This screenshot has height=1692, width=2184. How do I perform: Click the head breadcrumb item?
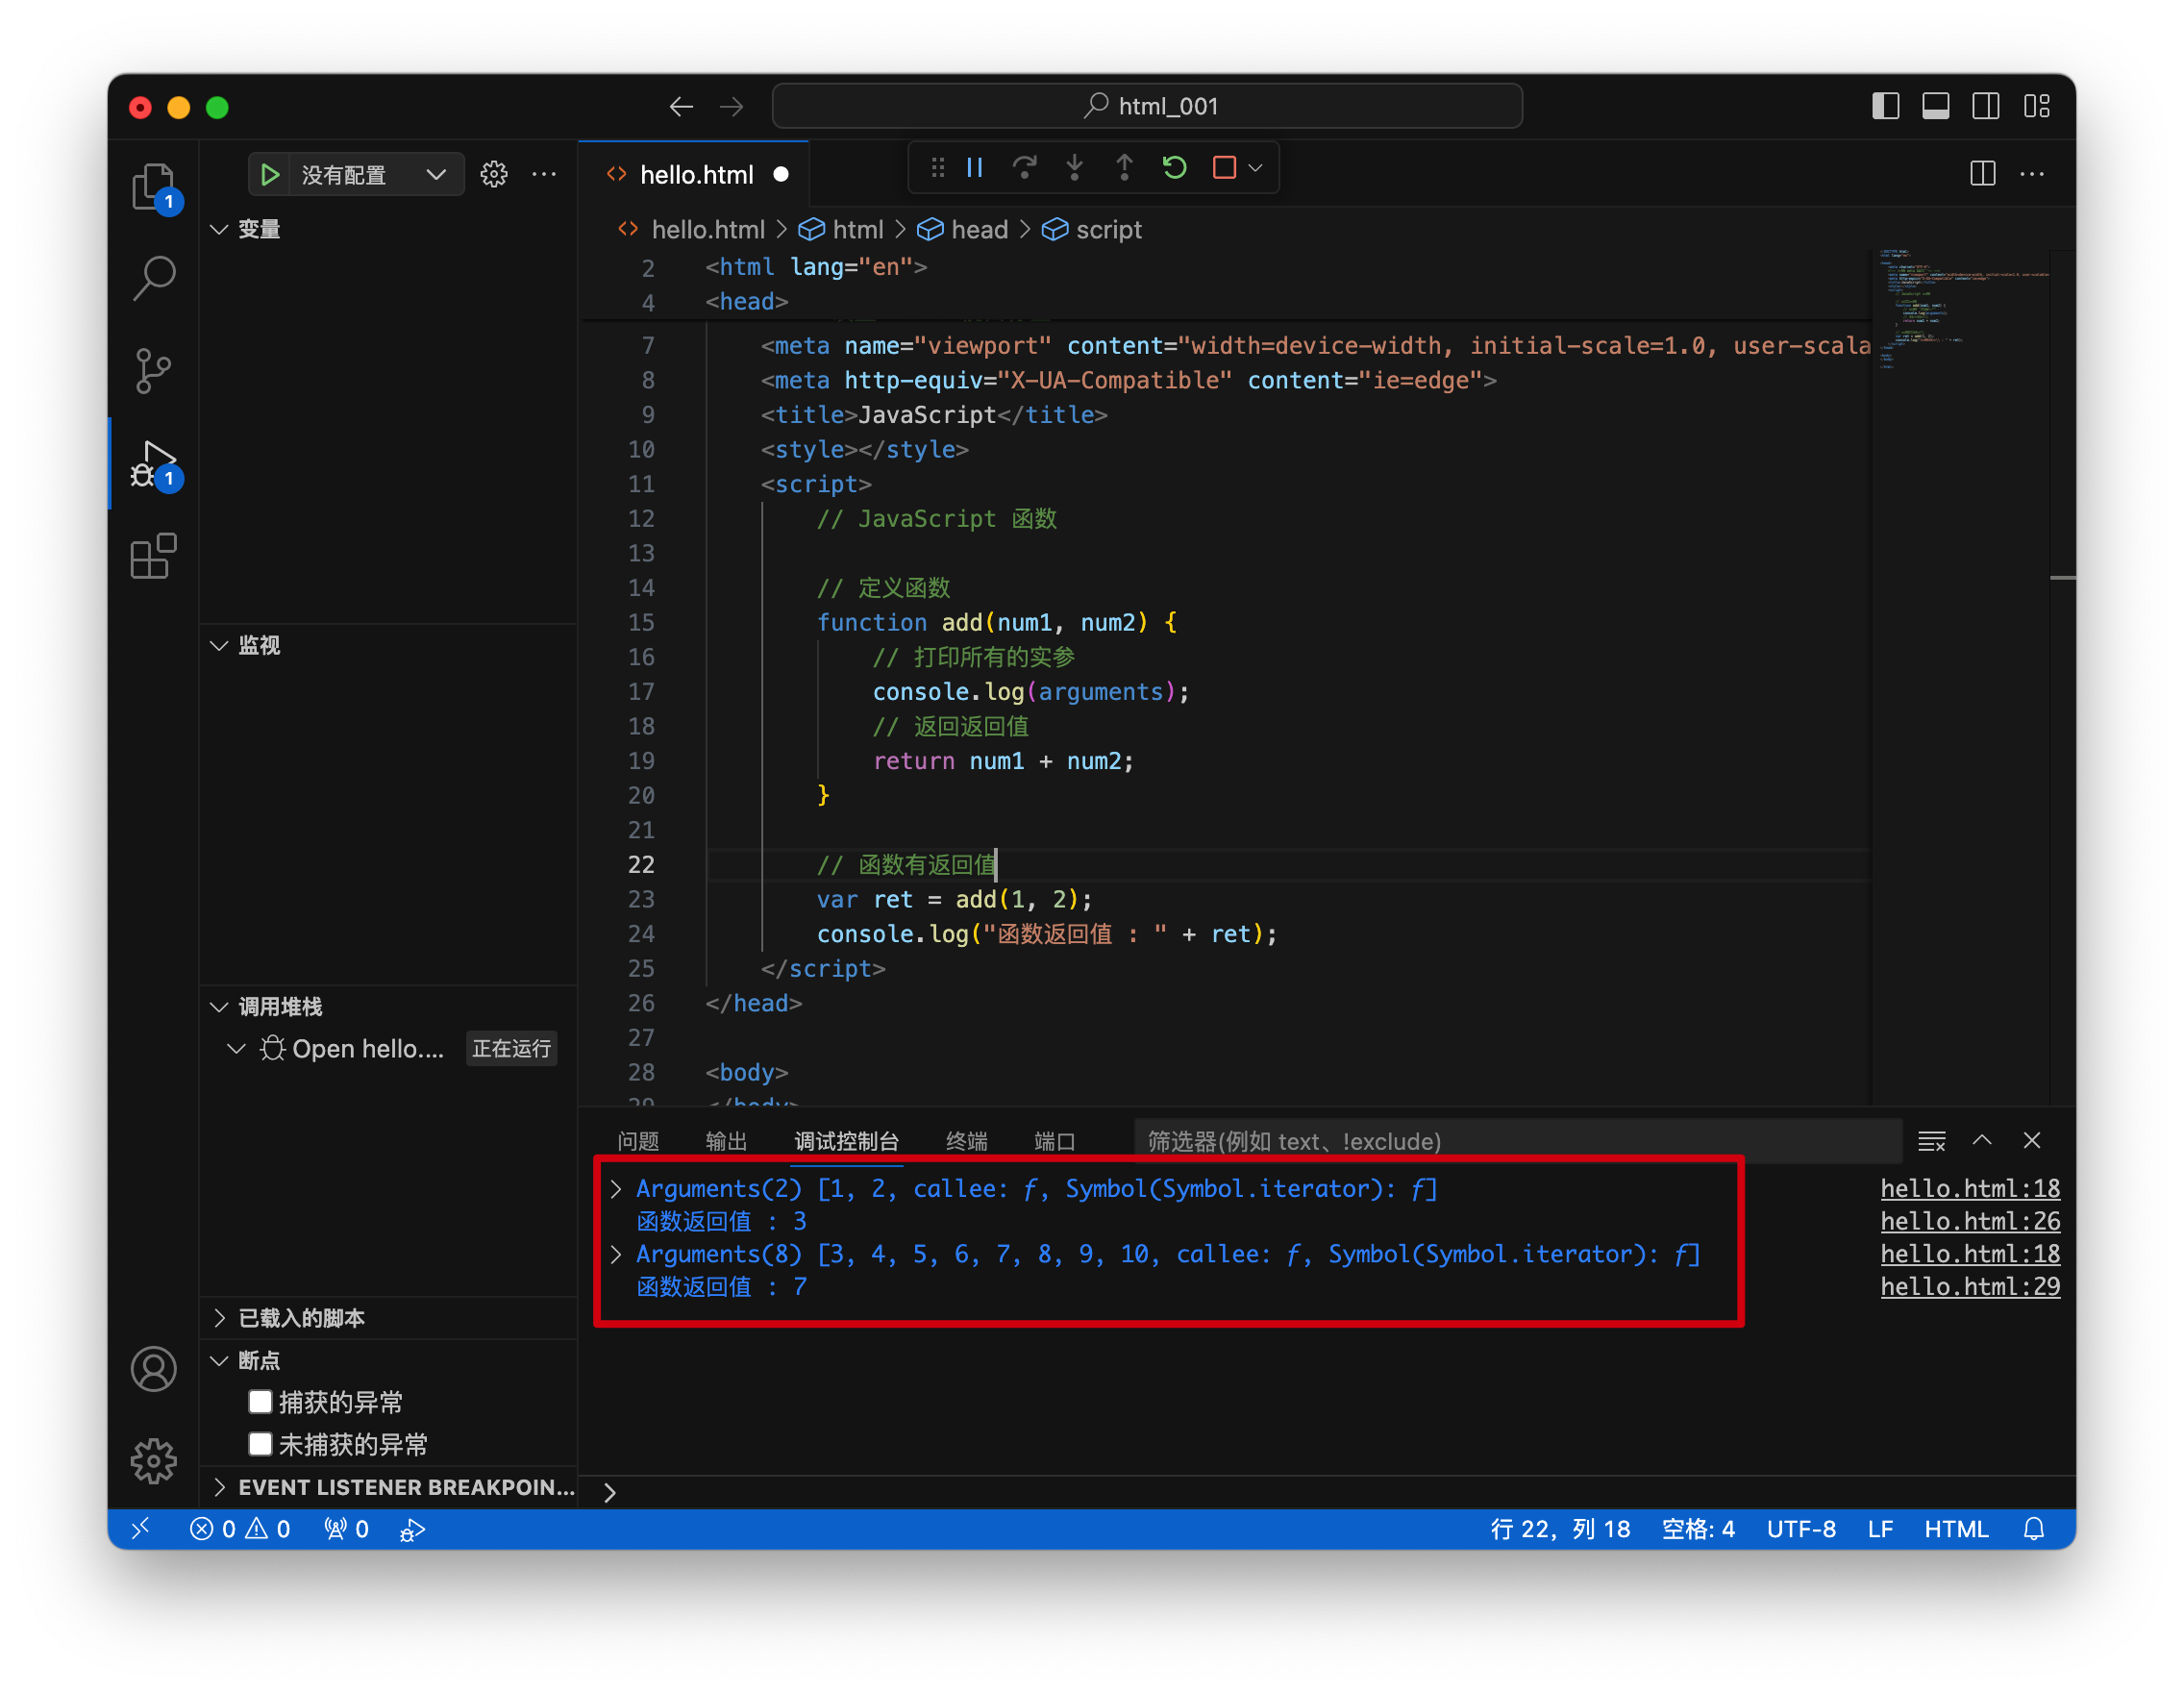tap(963, 230)
